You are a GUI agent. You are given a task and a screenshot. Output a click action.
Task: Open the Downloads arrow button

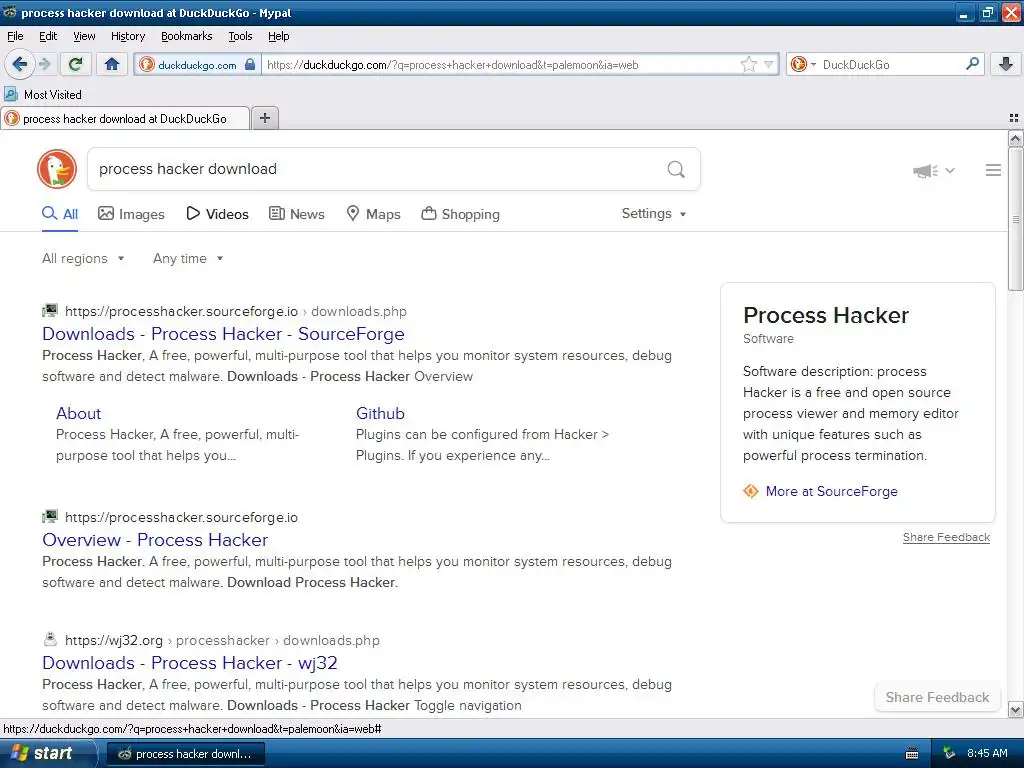1006,64
